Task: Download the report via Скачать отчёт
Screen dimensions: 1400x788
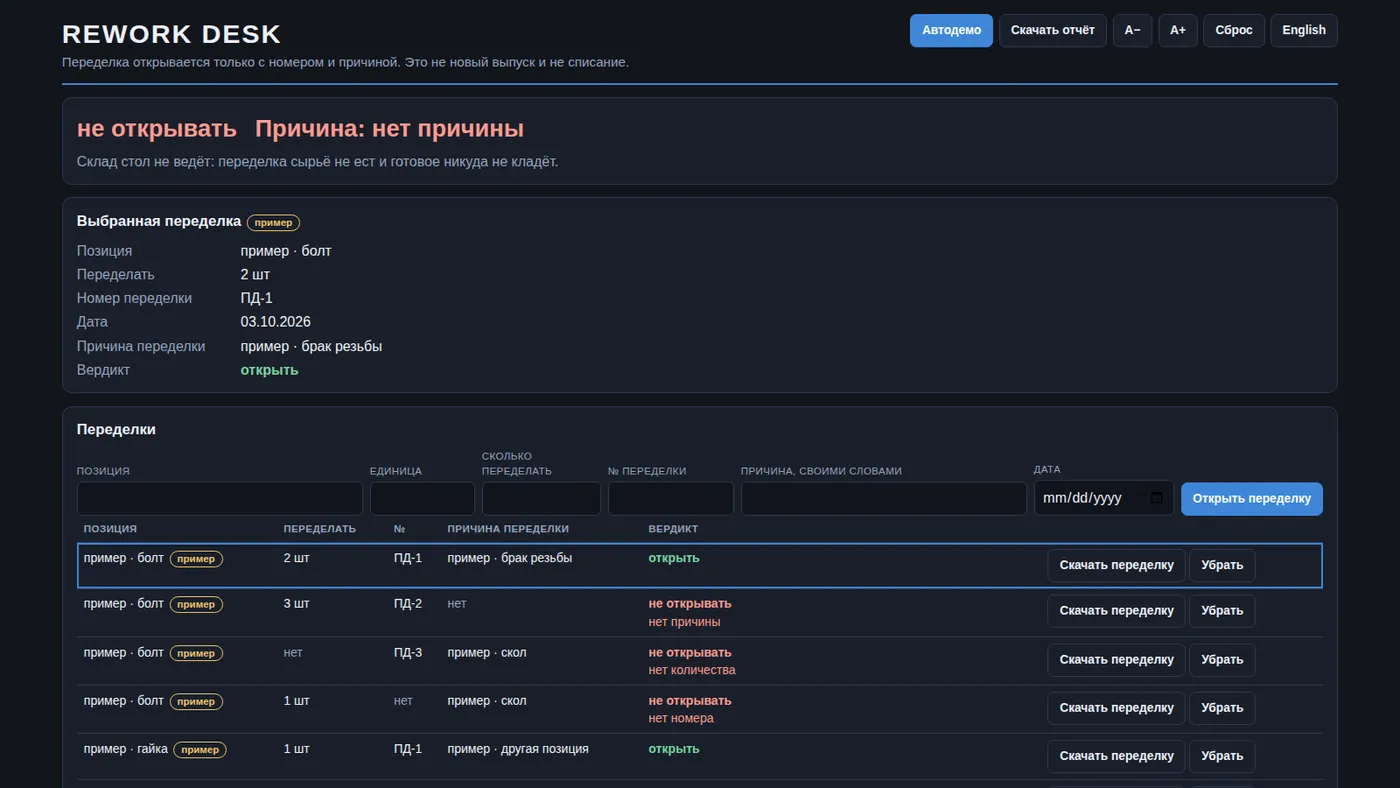Action: coord(1053,30)
